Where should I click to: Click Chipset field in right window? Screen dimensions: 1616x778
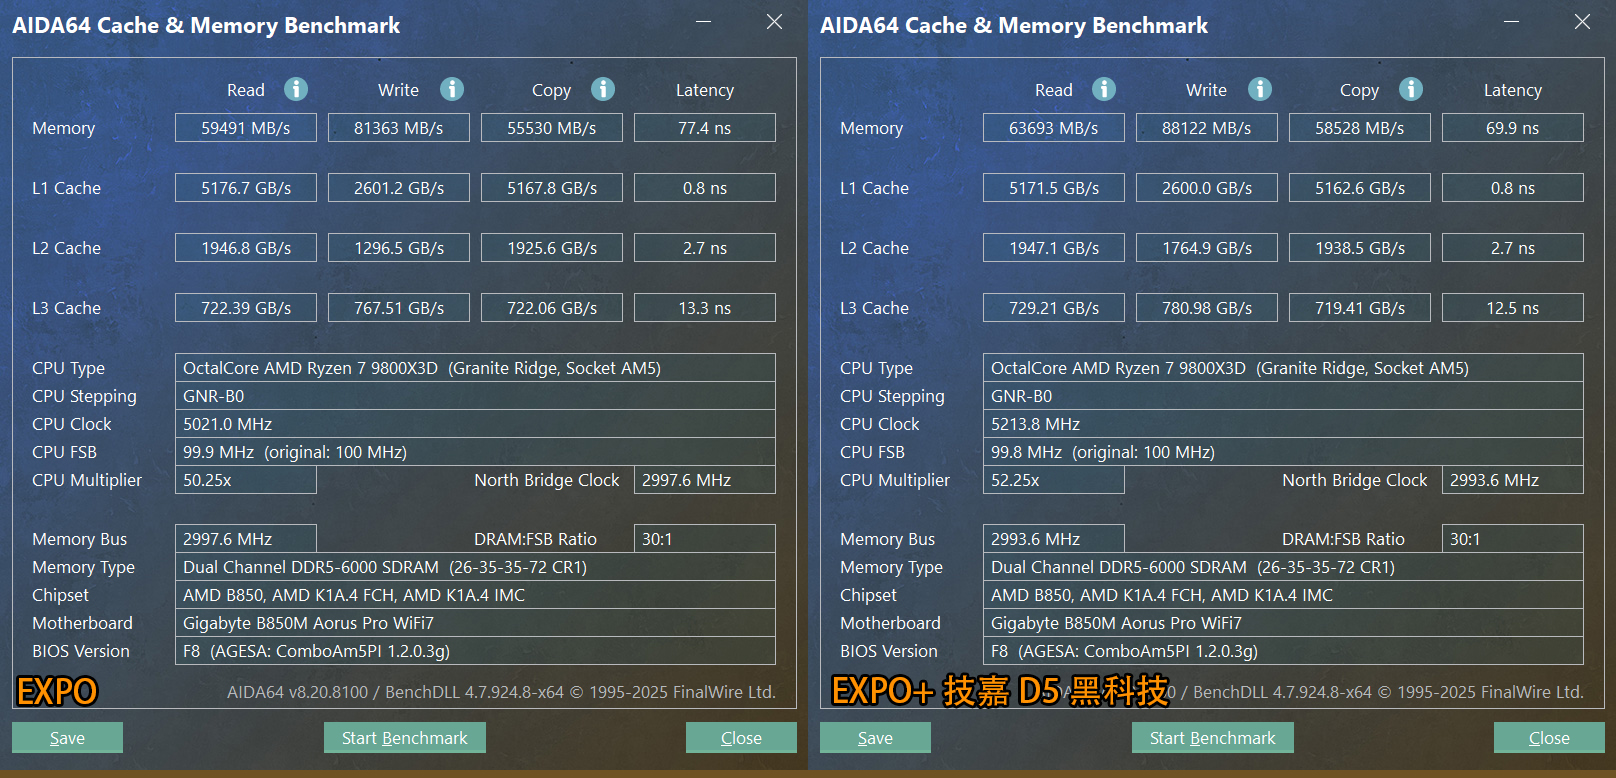click(1283, 595)
